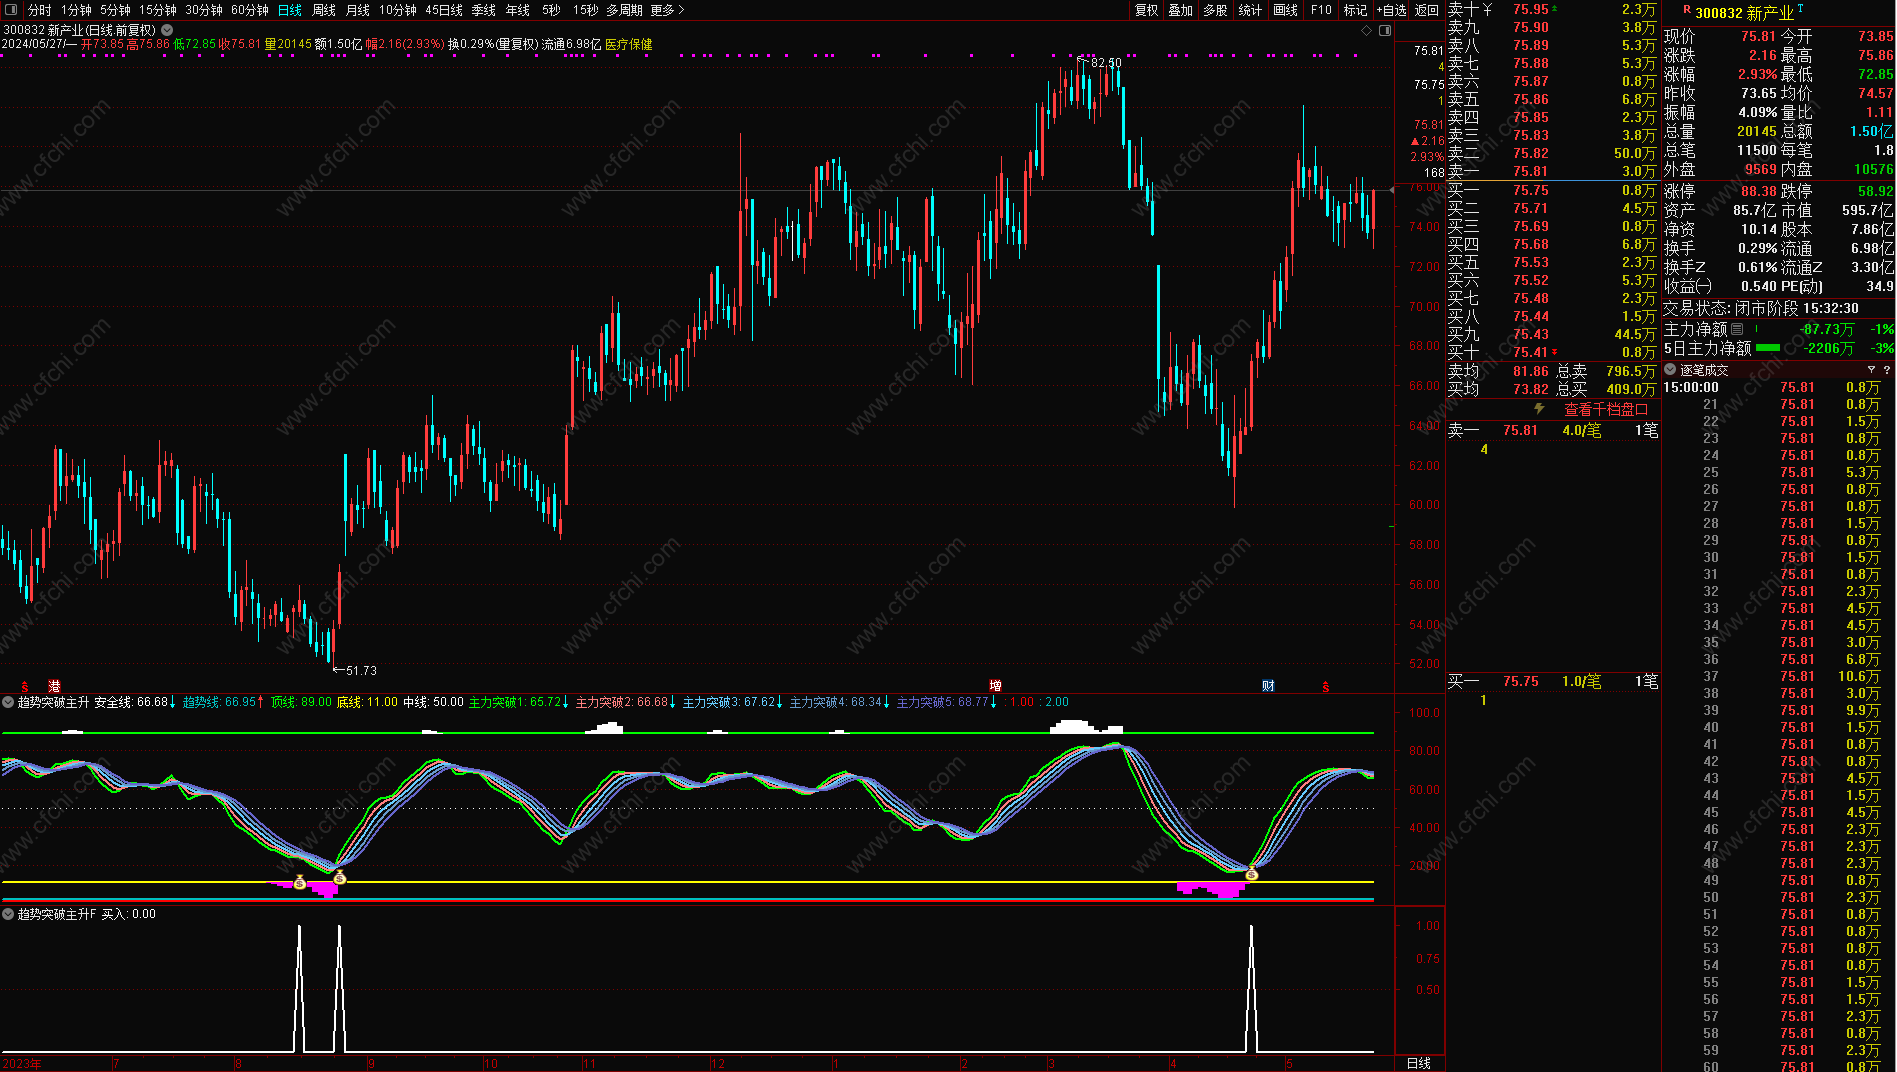Viewport: 1897px width, 1072px height.
Task: Click the green up arrow beside 卖十 price
Action: click(1554, 9)
